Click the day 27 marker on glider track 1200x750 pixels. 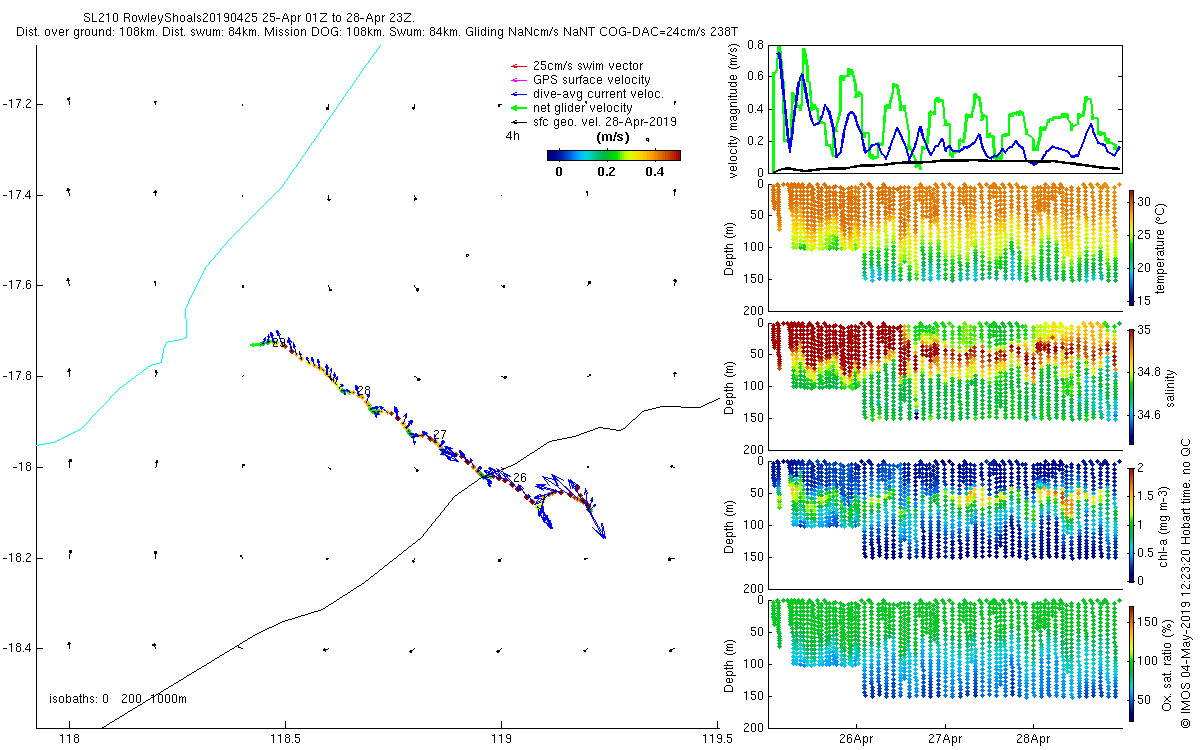(439, 434)
